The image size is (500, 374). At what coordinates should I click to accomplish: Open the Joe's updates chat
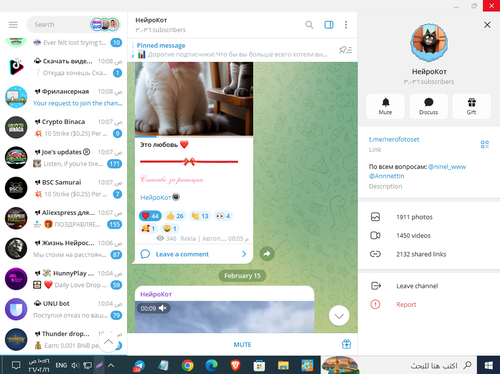coord(63,158)
